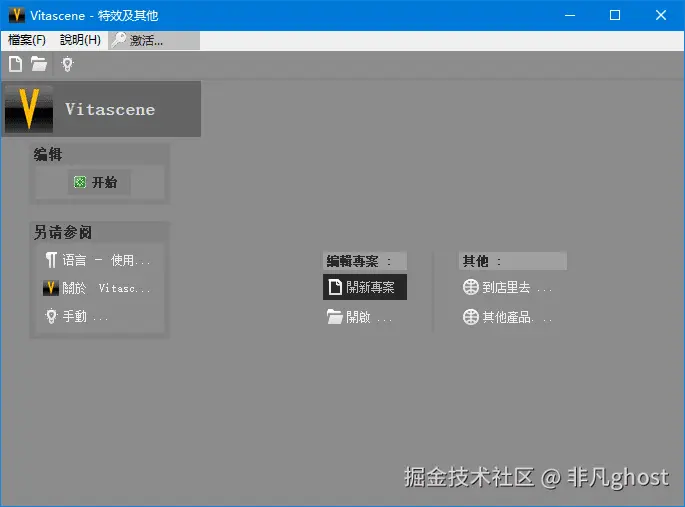
Task: Click the lightbulb icon beside 手動
Action: pyautogui.click(x=51, y=316)
